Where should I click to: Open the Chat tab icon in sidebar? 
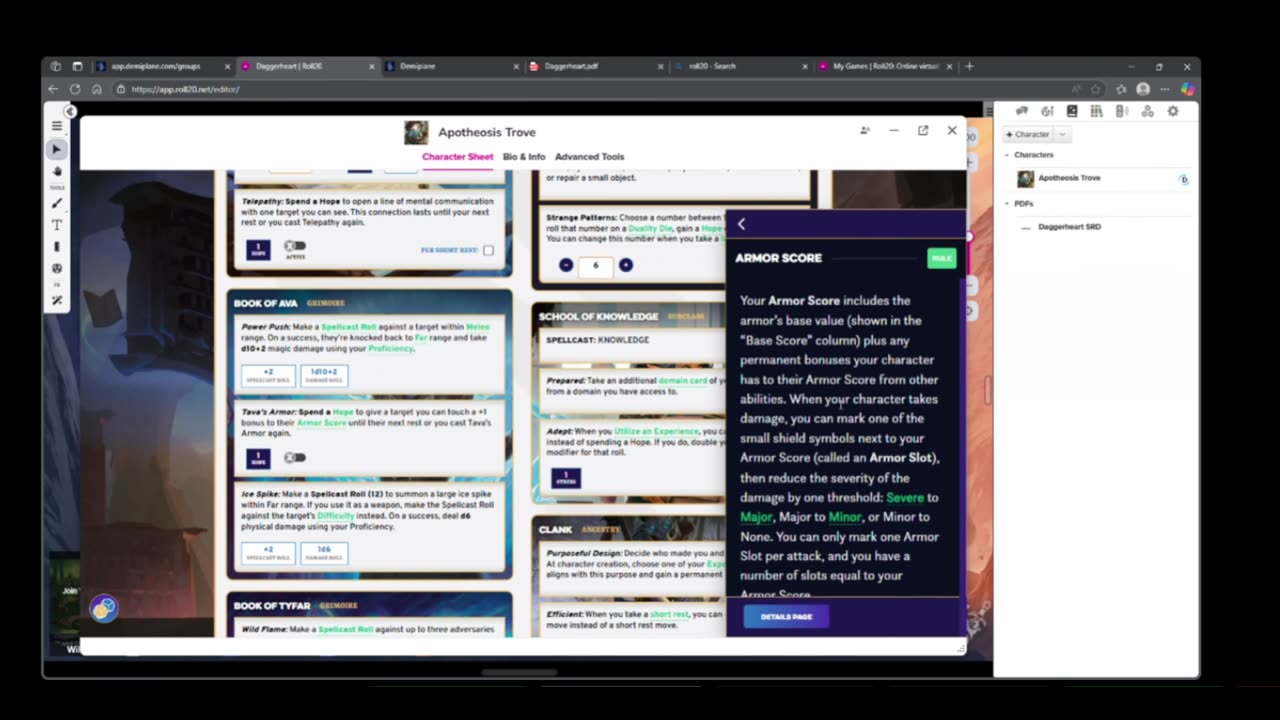coord(1022,111)
